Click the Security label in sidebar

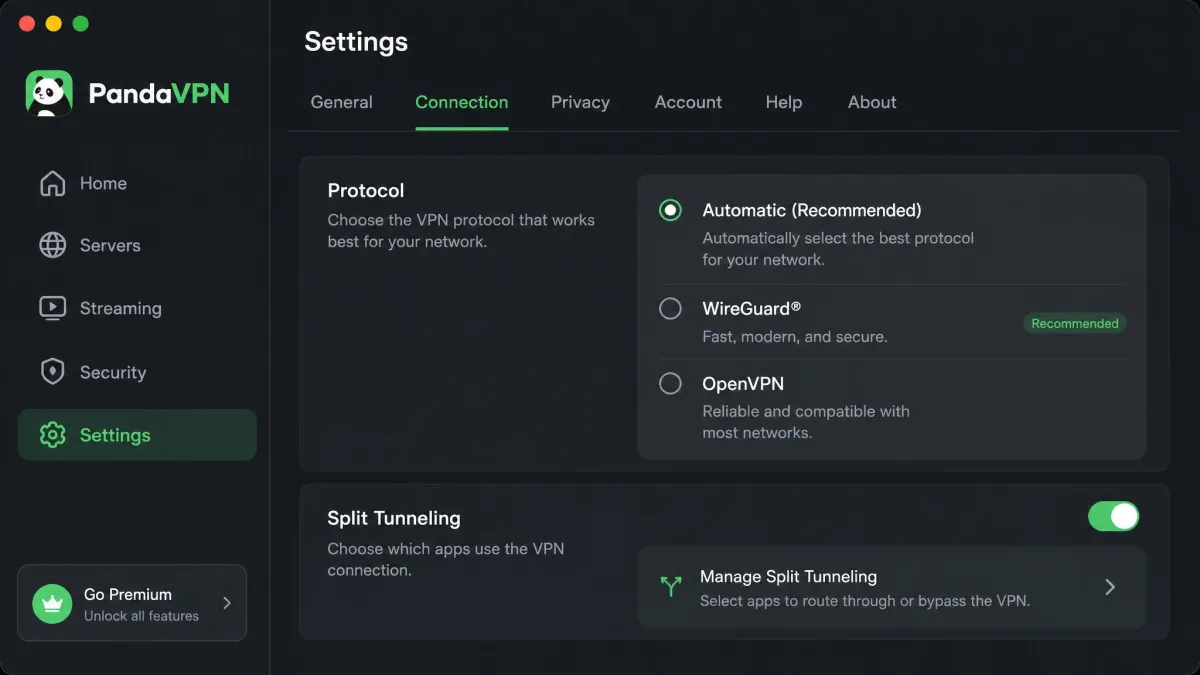pyautogui.click(x=113, y=372)
